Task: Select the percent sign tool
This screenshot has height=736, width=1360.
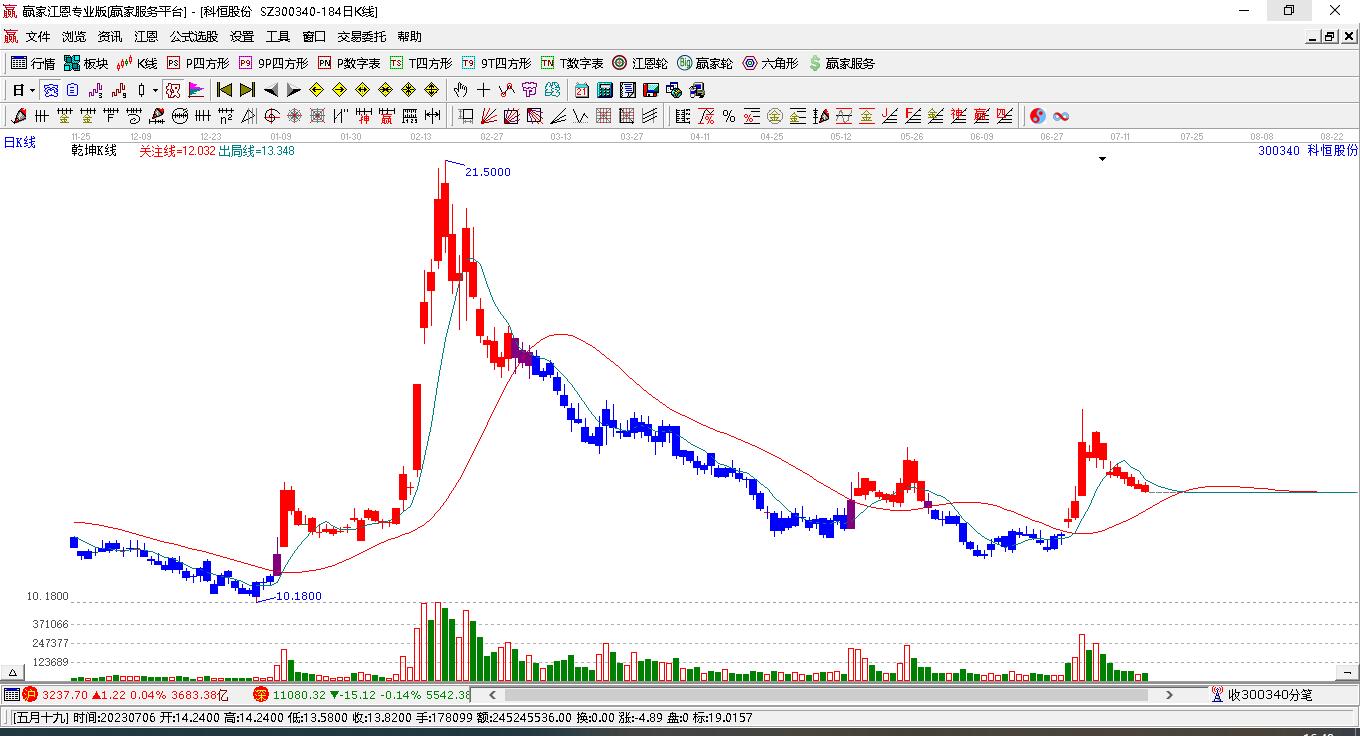Action: point(729,116)
